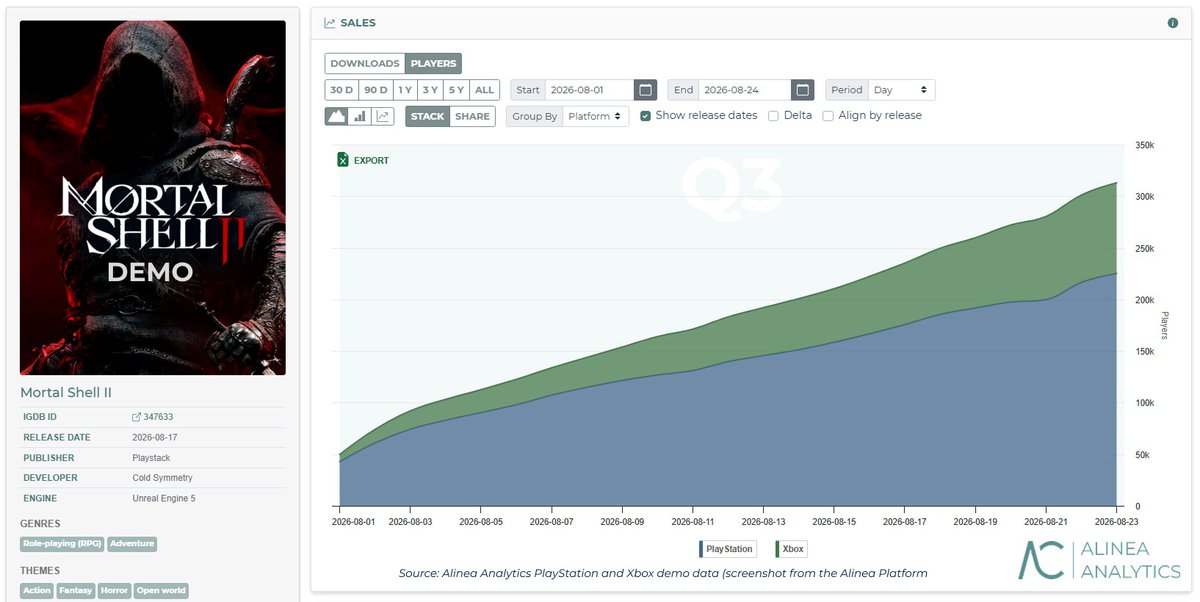This screenshot has width=1200, height=602.
Task: Open the Start date calendar picker
Action: [646, 90]
